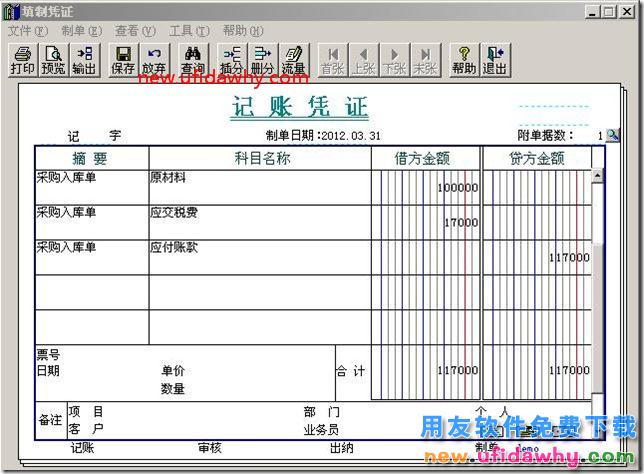Click the 借方金额 column header
Image resolution: width=644 pixels, height=474 pixels.
[426, 158]
